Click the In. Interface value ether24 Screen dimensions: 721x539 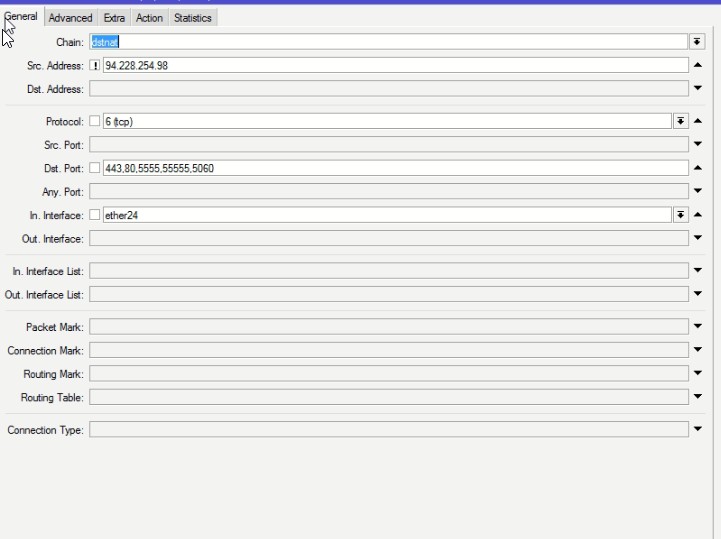click(x=387, y=215)
